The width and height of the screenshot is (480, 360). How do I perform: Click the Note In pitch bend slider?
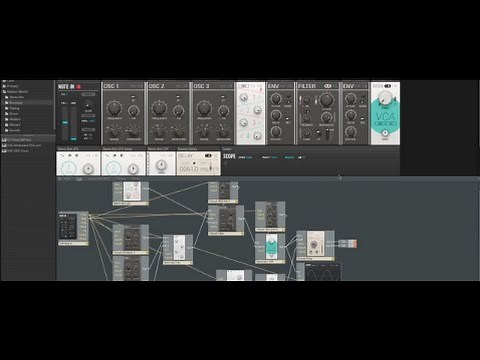[65, 123]
